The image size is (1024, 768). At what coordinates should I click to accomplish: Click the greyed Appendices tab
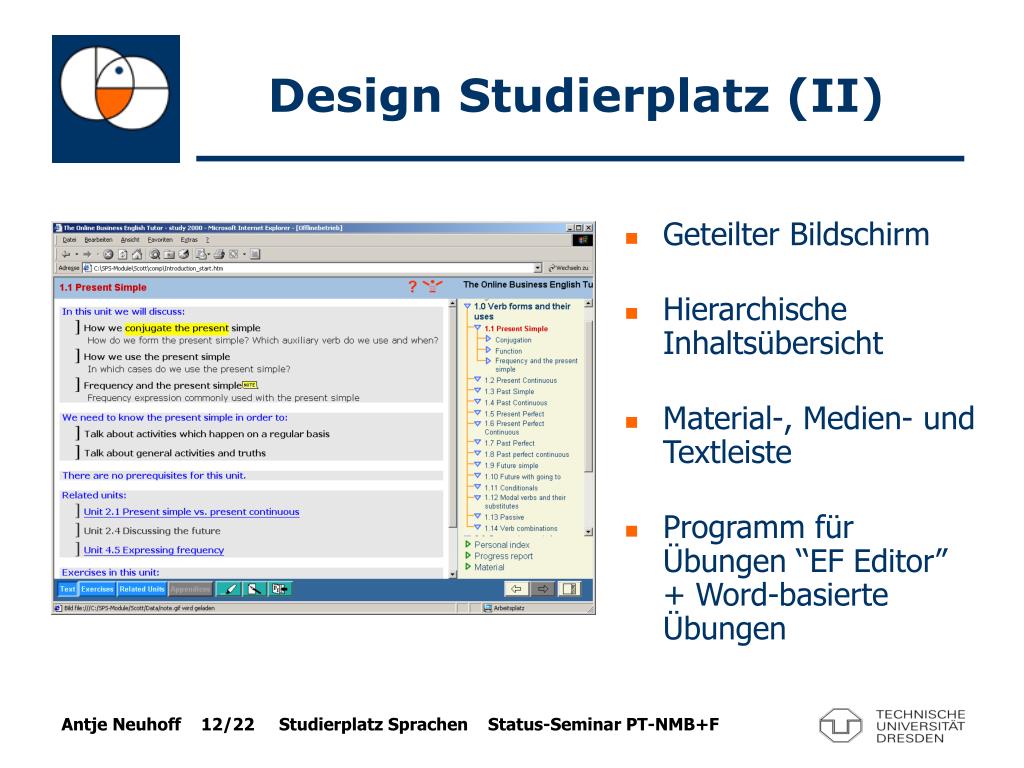(x=190, y=589)
